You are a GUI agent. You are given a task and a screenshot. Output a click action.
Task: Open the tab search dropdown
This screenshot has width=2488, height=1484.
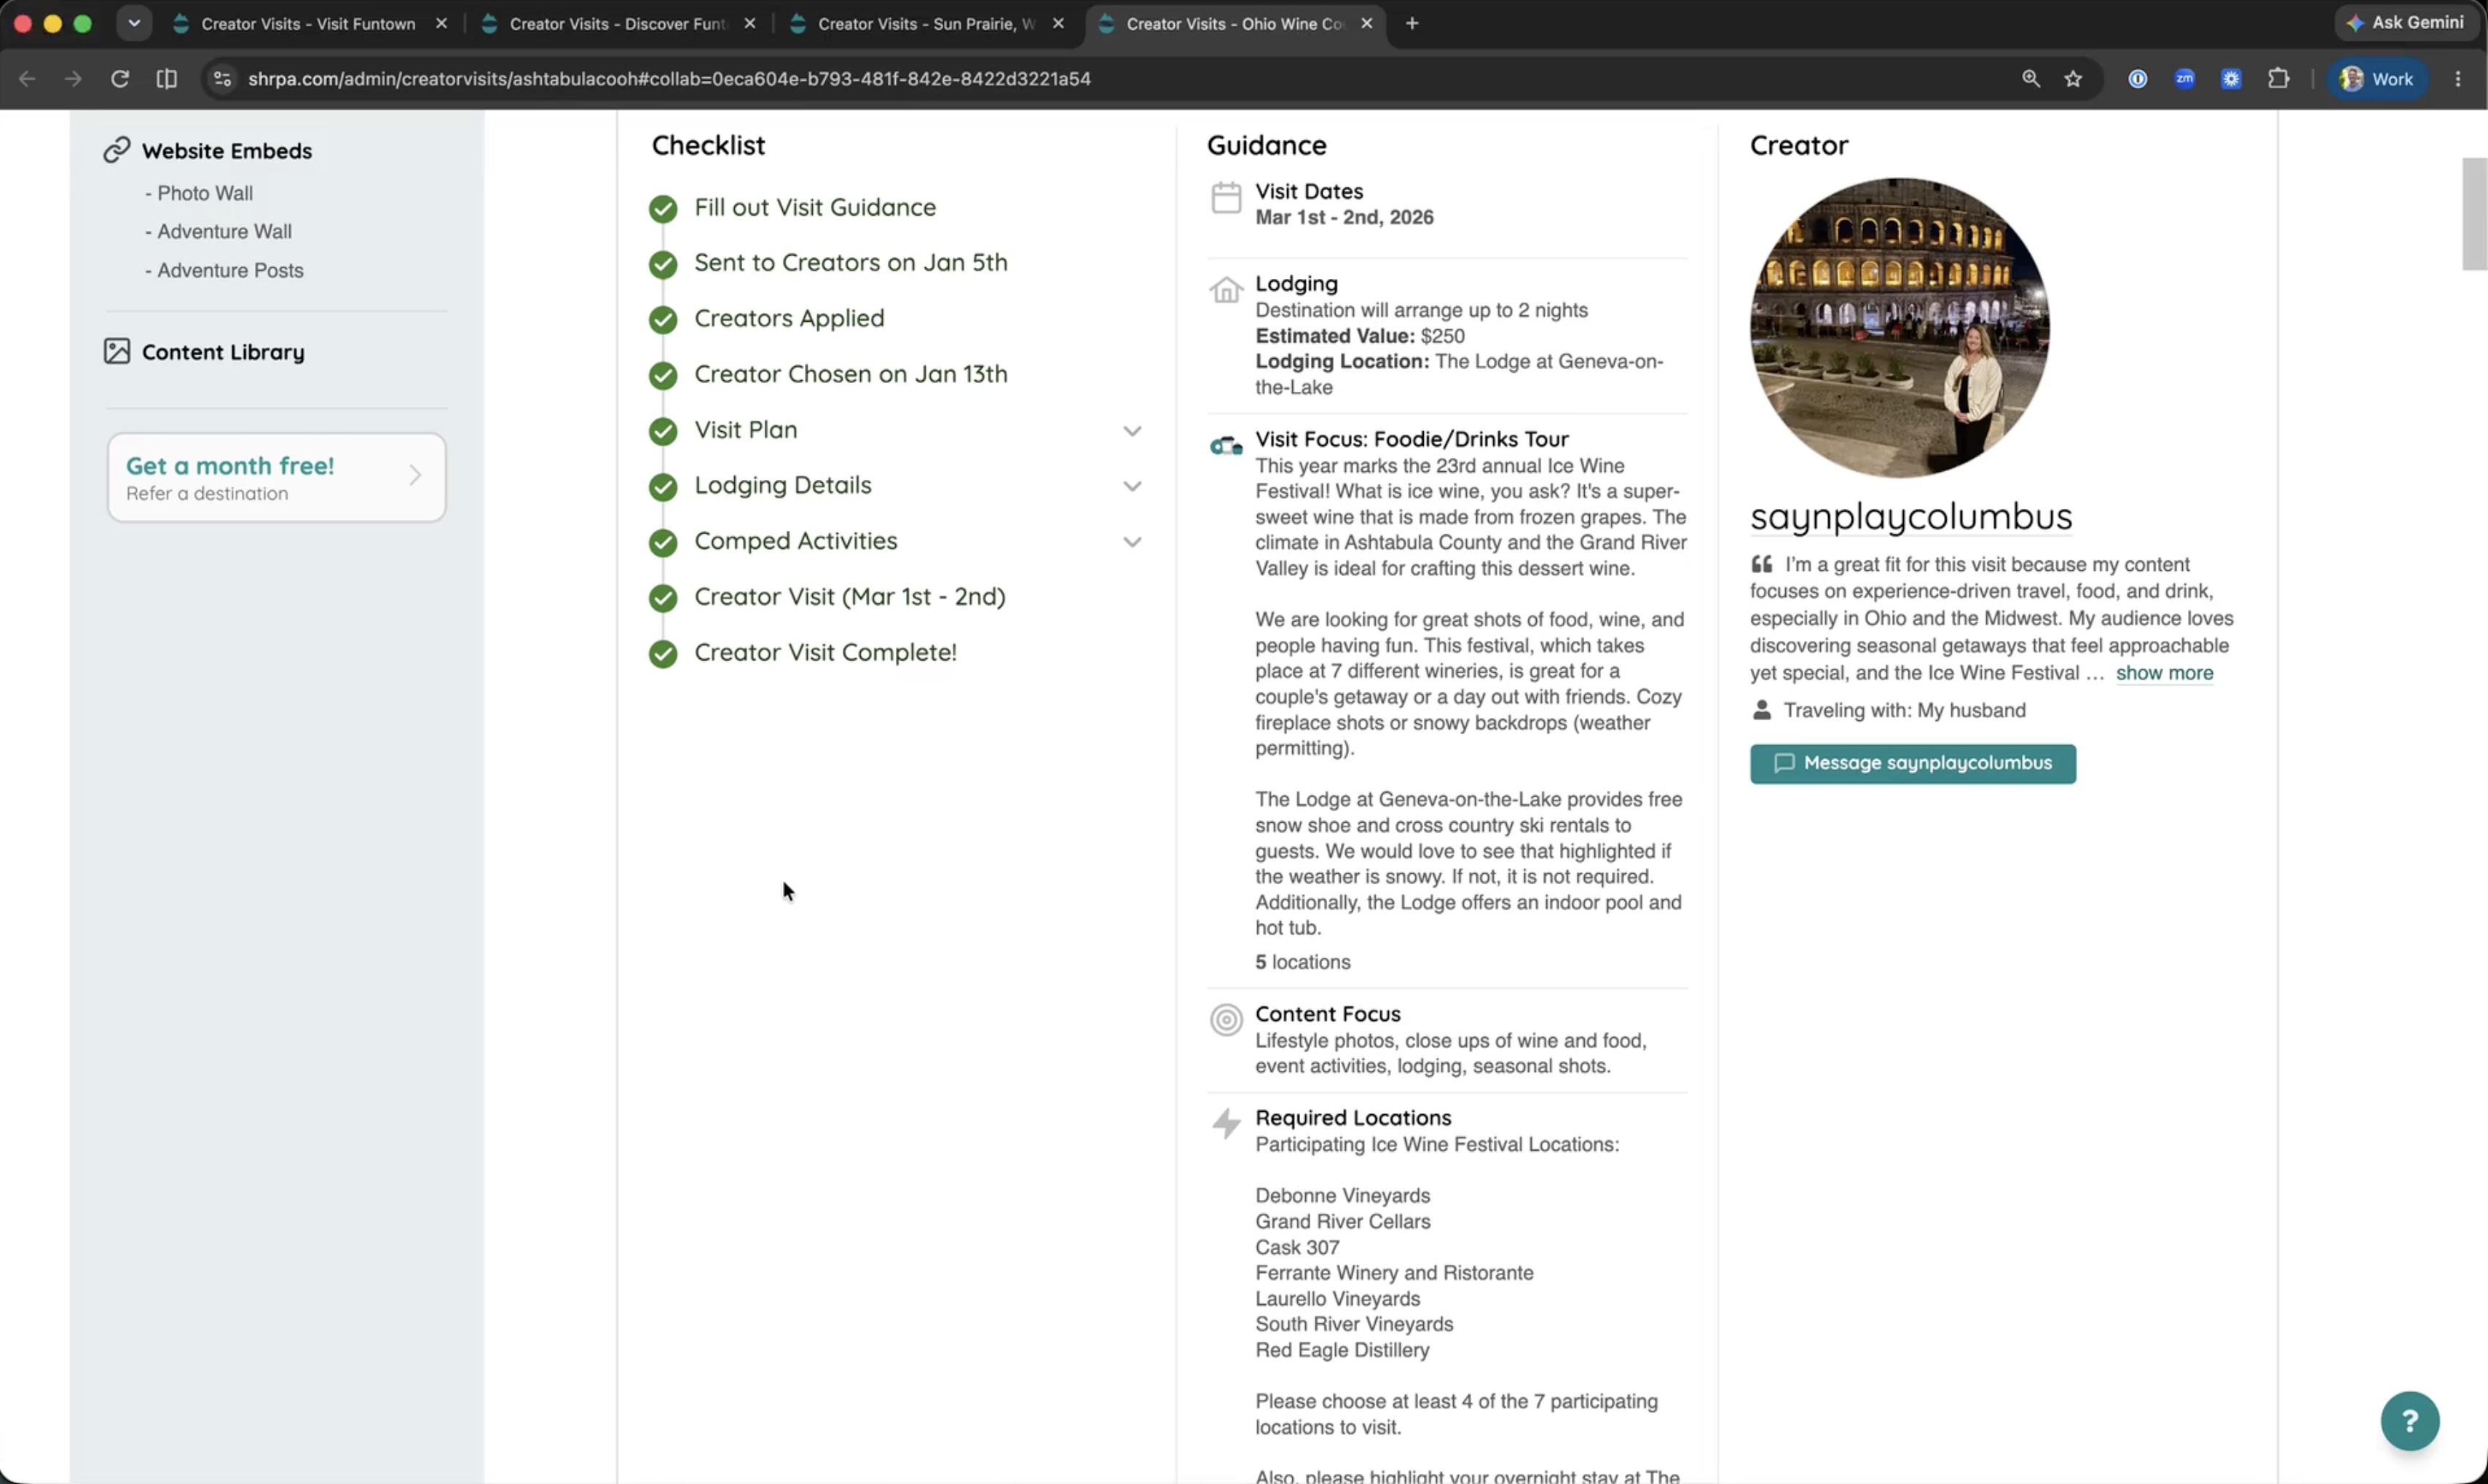(x=134, y=23)
